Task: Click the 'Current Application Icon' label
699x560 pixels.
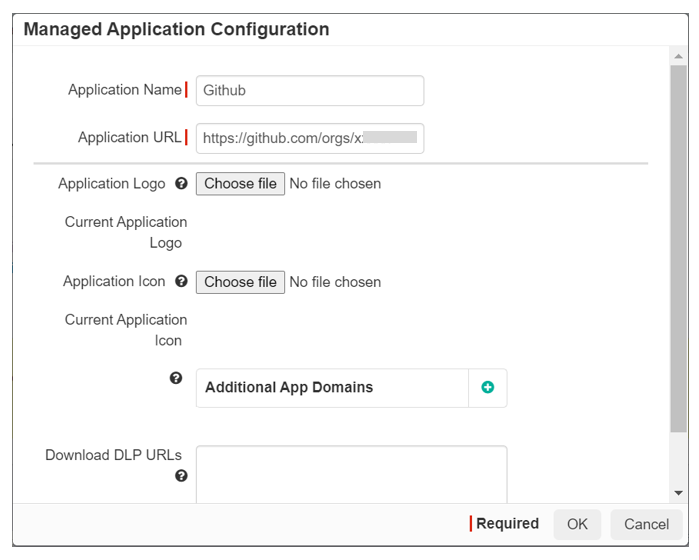Action: (x=126, y=330)
